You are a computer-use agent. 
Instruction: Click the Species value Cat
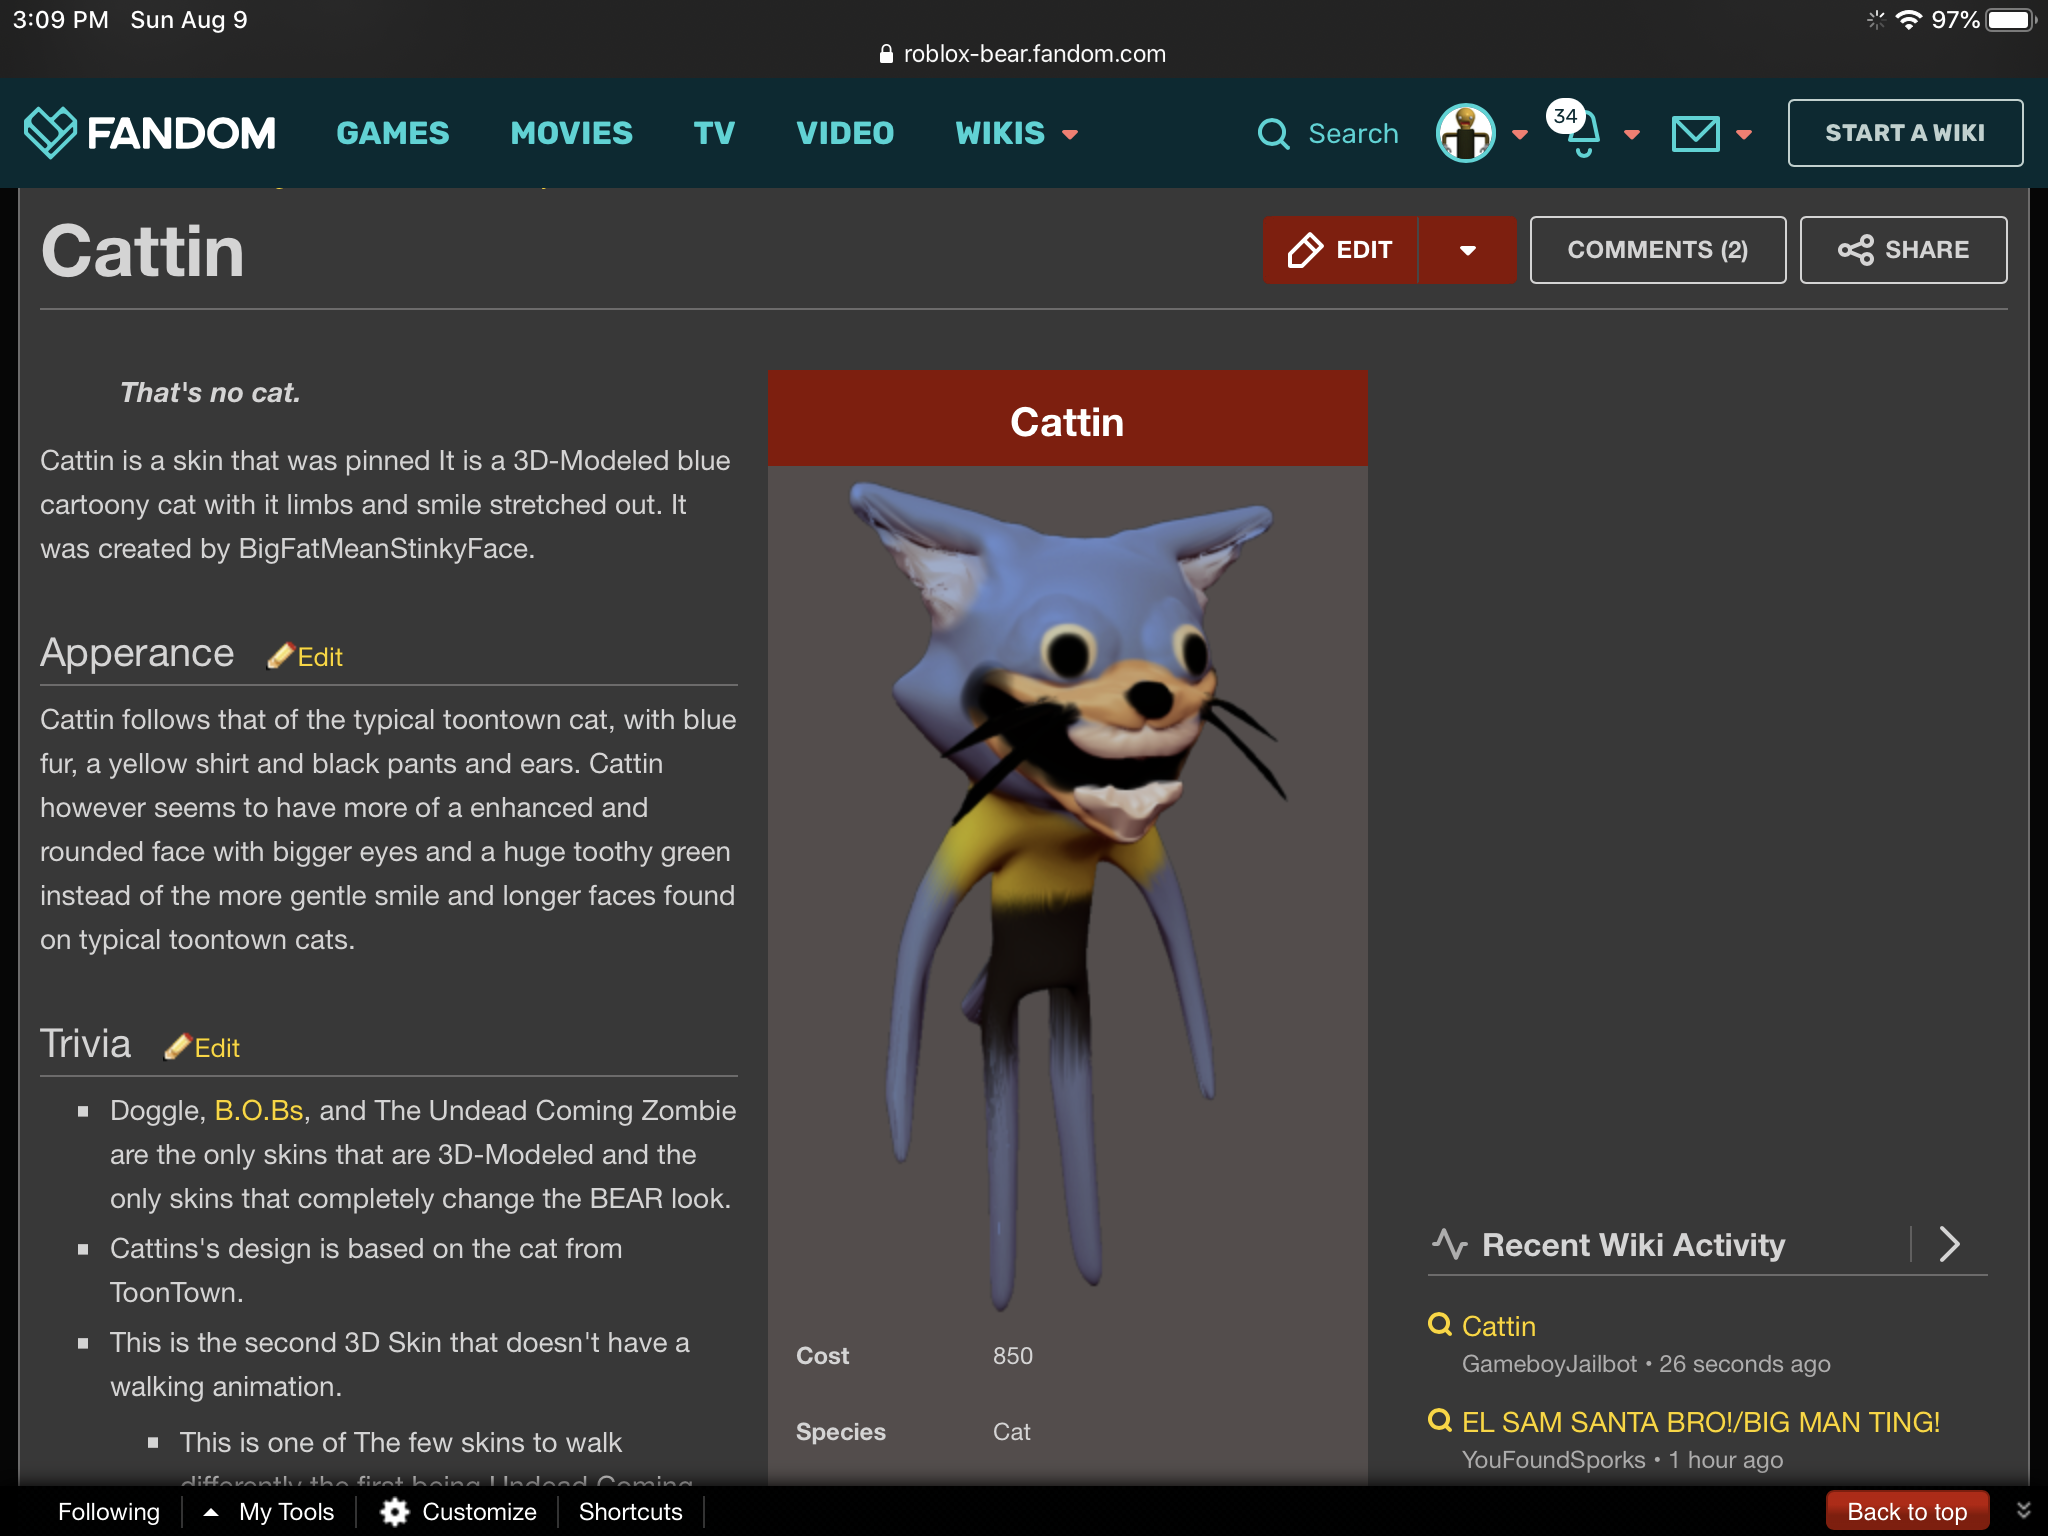pyautogui.click(x=1012, y=1432)
